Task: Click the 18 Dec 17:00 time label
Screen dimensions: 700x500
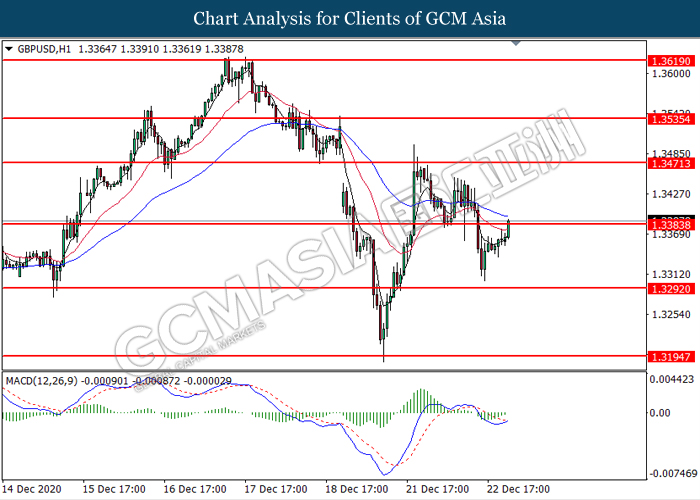Action: point(357,489)
